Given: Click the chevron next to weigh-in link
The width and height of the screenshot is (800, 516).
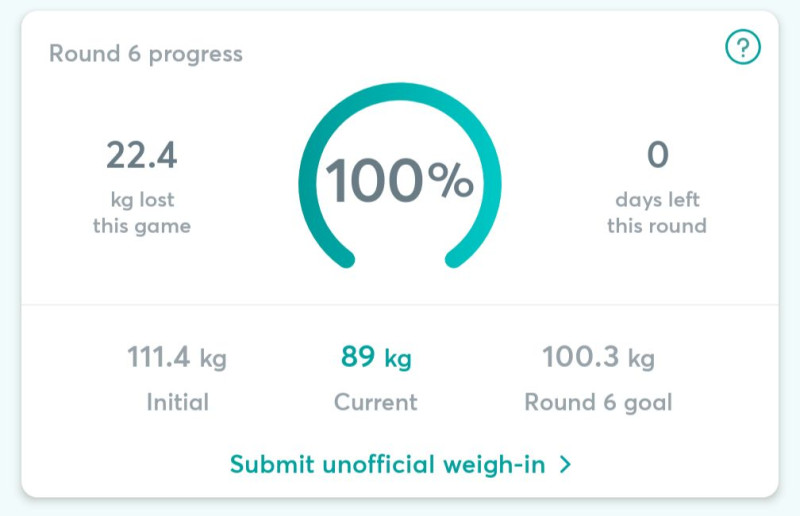Looking at the screenshot, I should tap(565, 465).
